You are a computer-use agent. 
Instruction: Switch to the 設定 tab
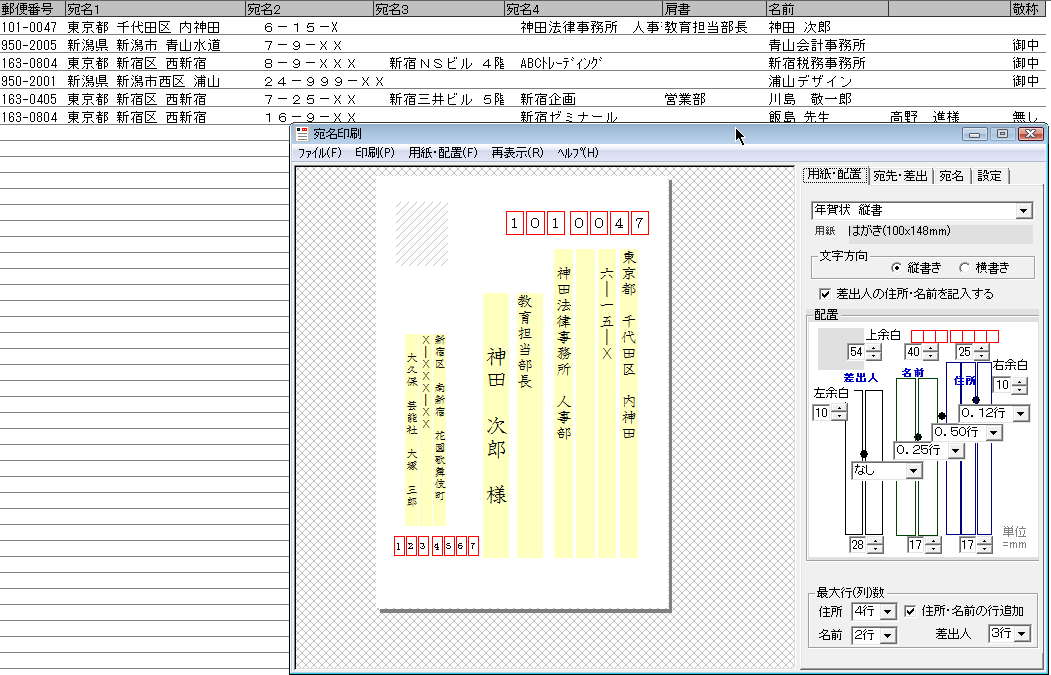coord(989,176)
